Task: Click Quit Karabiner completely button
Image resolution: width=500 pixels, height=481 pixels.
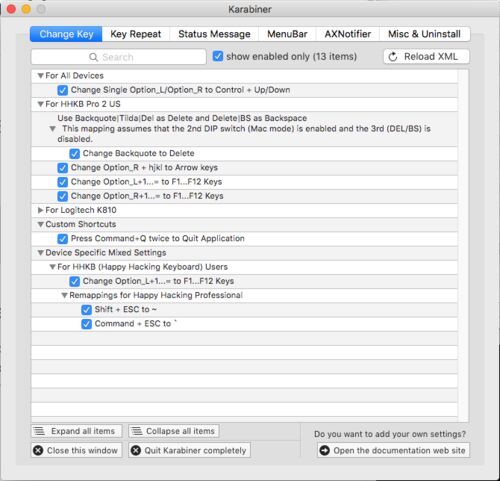Action: pos(189,450)
